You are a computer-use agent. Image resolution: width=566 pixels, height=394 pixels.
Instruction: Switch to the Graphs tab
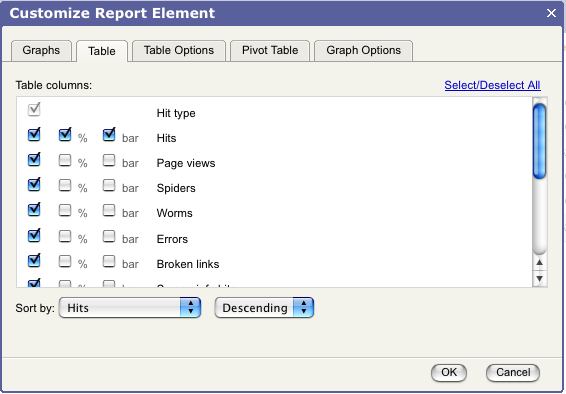pyautogui.click(x=41, y=51)
